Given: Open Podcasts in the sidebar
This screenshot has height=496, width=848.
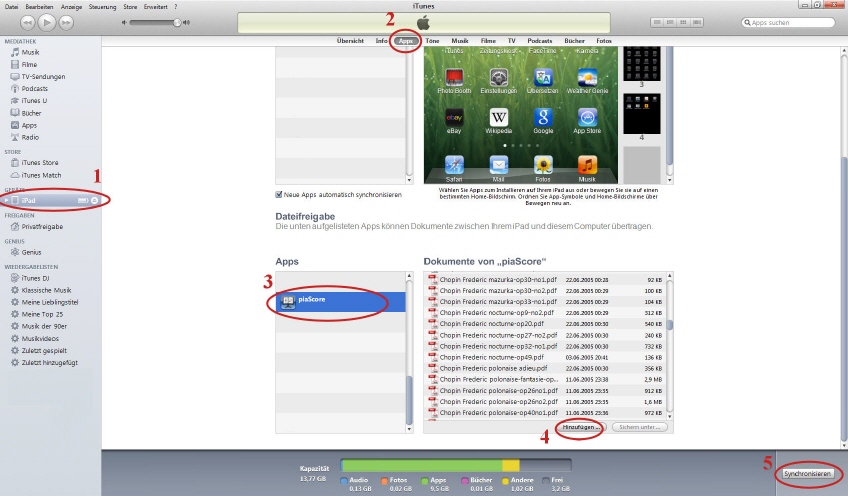Looking at the screenshot, I should 35,89.
